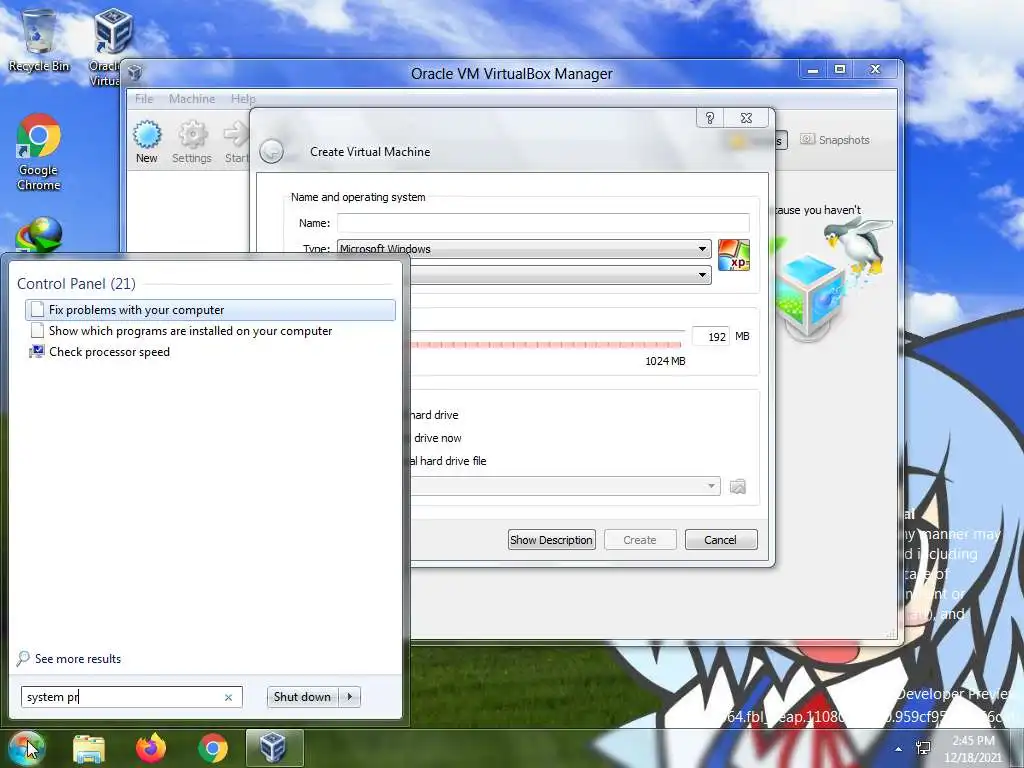1024x768 pixels.
Task: Click the VirtualBox taskbar button
Action: point(274,748)
